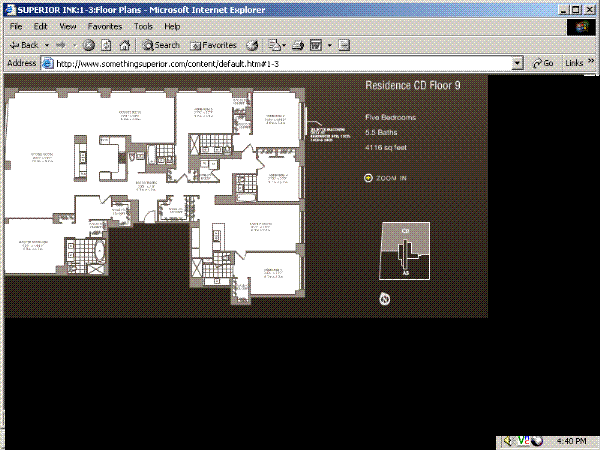
Task: Open the Tools menu
Action: tap(143, 26)
